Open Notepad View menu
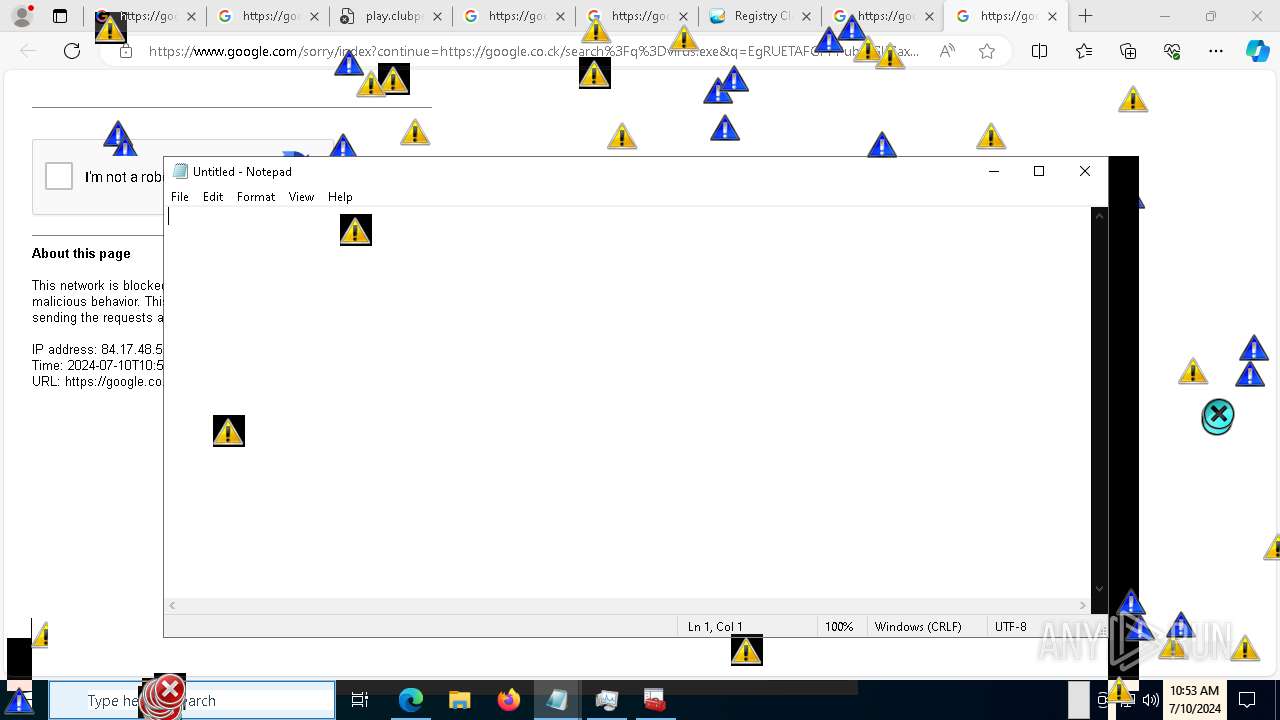 pyautogui.click(x=301, y=197)
